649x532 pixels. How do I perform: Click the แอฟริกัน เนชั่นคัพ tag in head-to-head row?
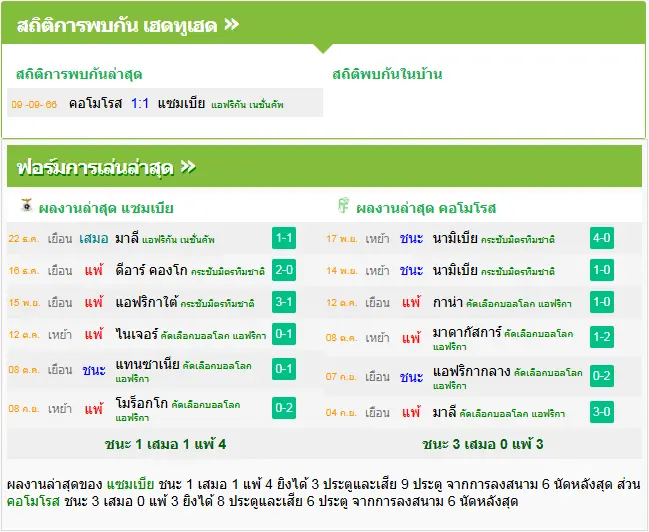tap(247, 105)
